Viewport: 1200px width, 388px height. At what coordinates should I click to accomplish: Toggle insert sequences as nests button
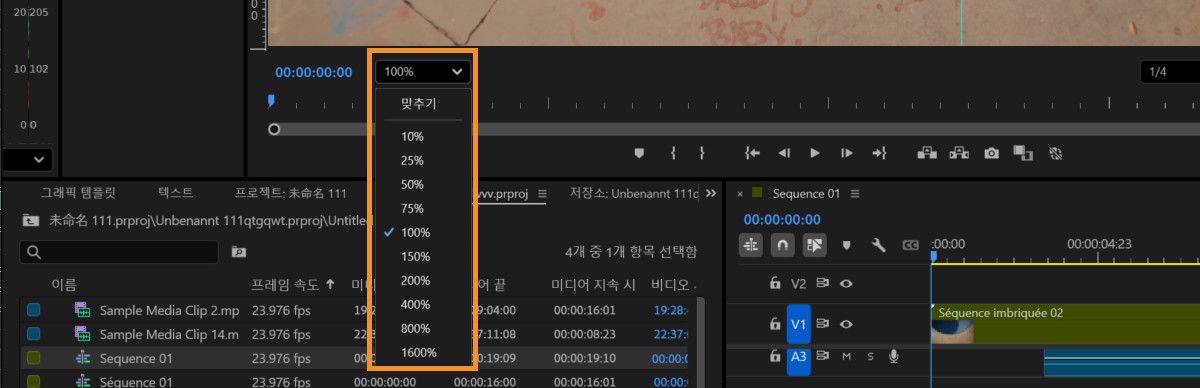pyautogui.click(x=751, y=244)
